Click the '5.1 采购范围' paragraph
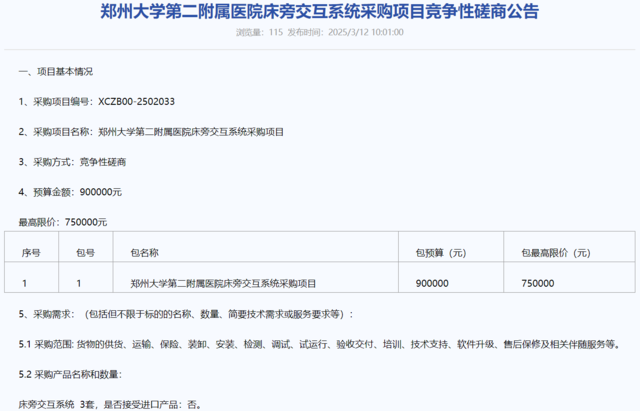The height and width of the screenshot is (411, 640). tap(320, 344)
